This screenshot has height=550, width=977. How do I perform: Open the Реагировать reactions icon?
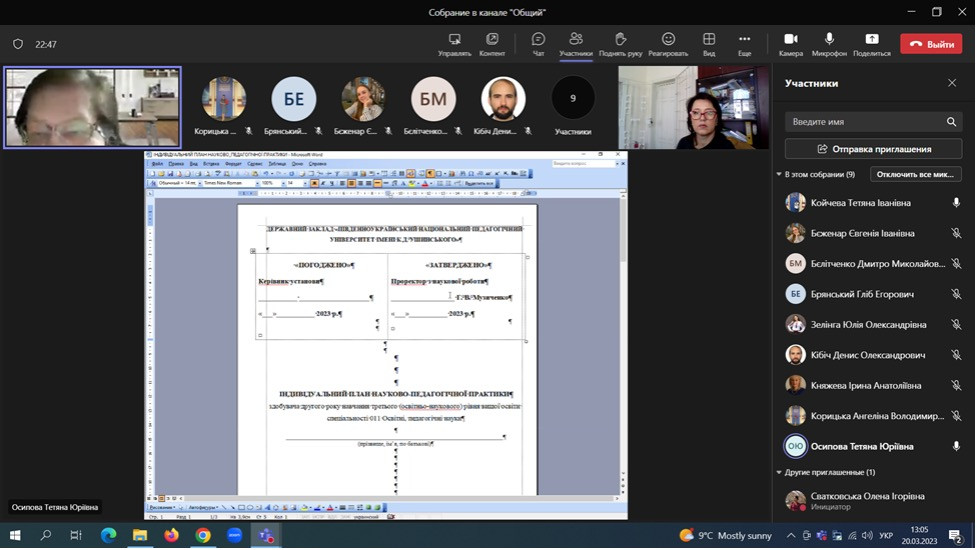point(668,44)
